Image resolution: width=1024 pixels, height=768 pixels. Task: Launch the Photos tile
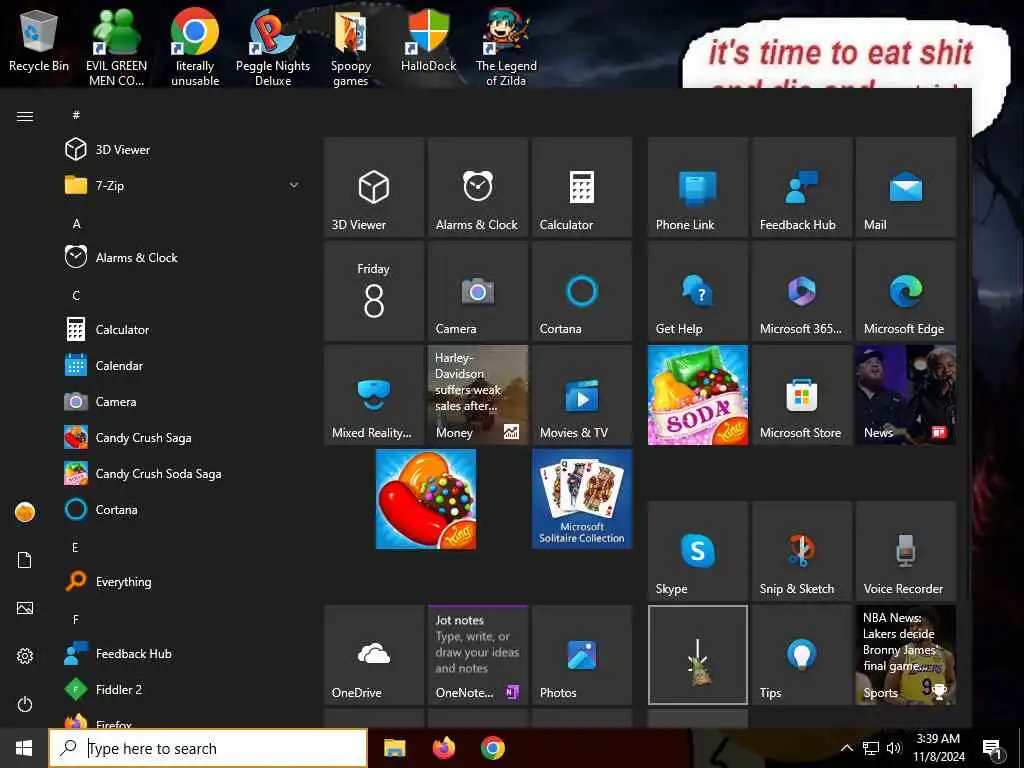(x=582, y=654)
